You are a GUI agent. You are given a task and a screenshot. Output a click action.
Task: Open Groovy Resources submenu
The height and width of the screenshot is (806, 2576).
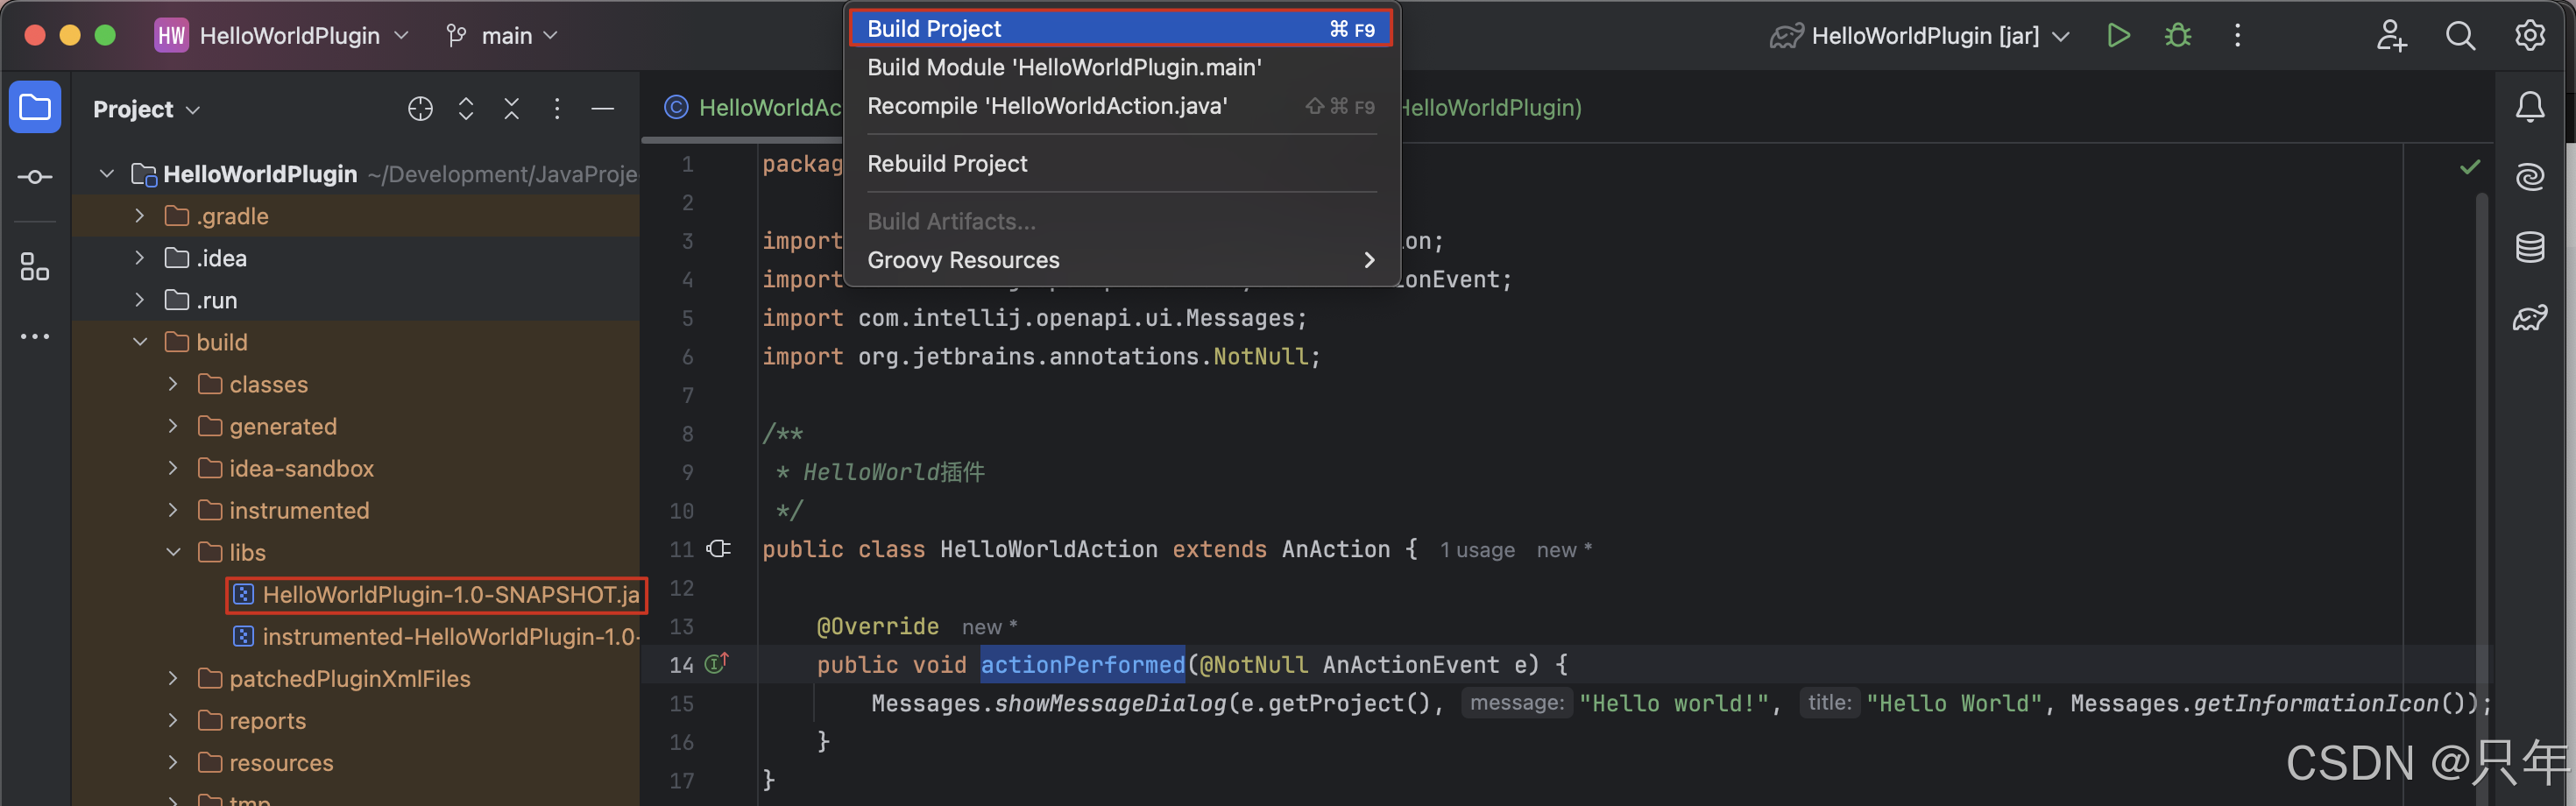(x=1120, y=260)
